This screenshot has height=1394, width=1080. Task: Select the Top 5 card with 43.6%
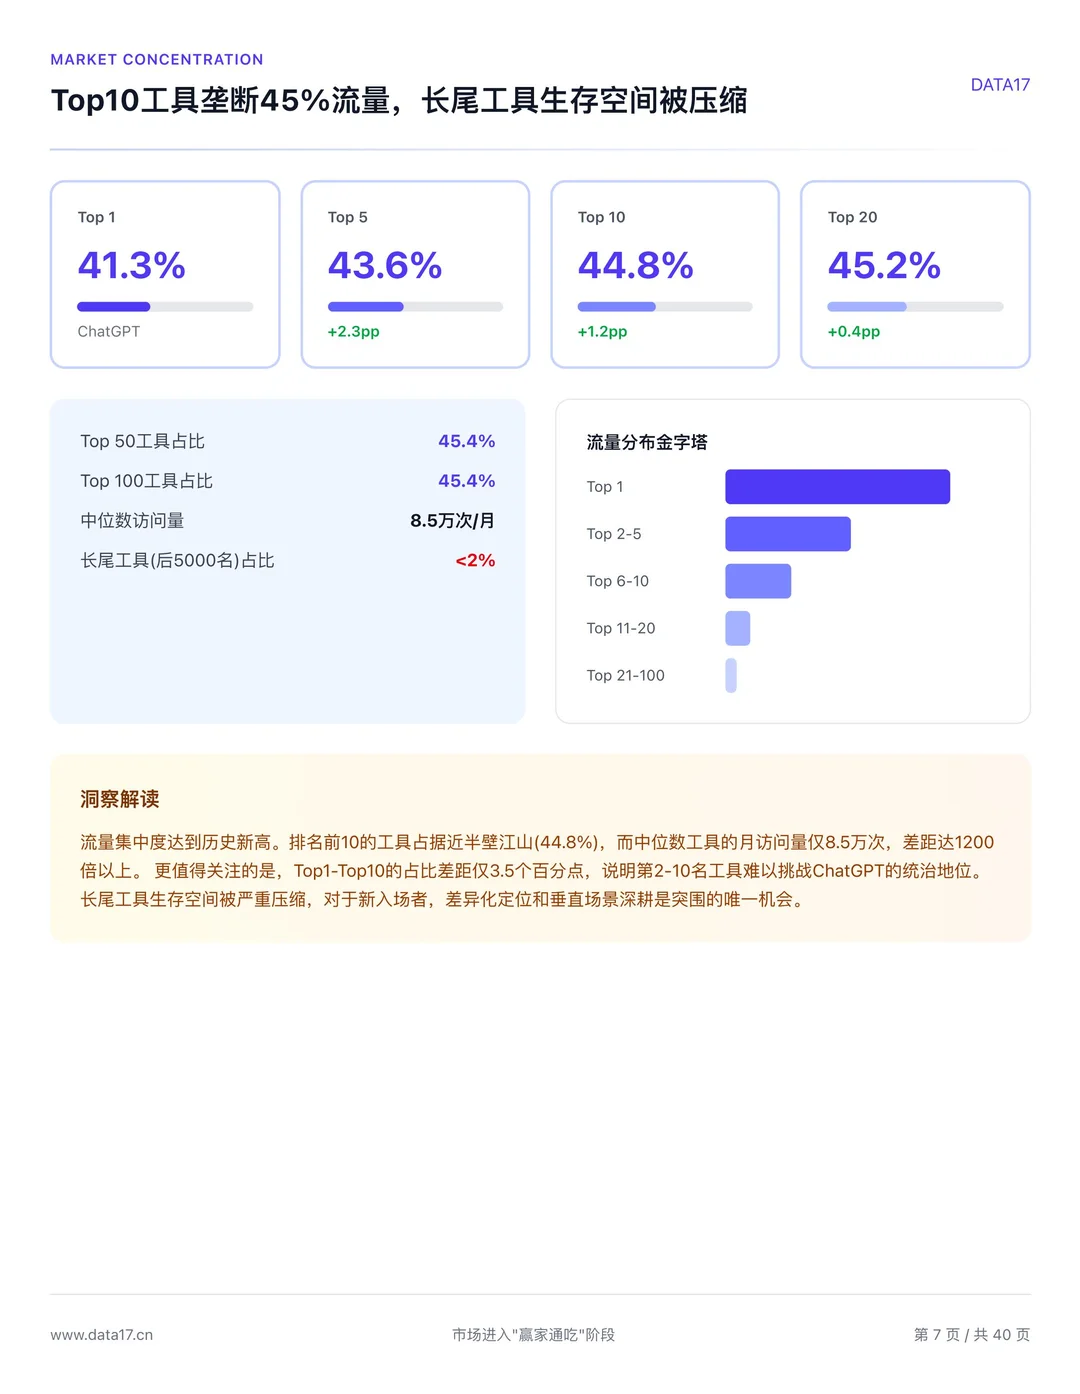click(414, 274)
